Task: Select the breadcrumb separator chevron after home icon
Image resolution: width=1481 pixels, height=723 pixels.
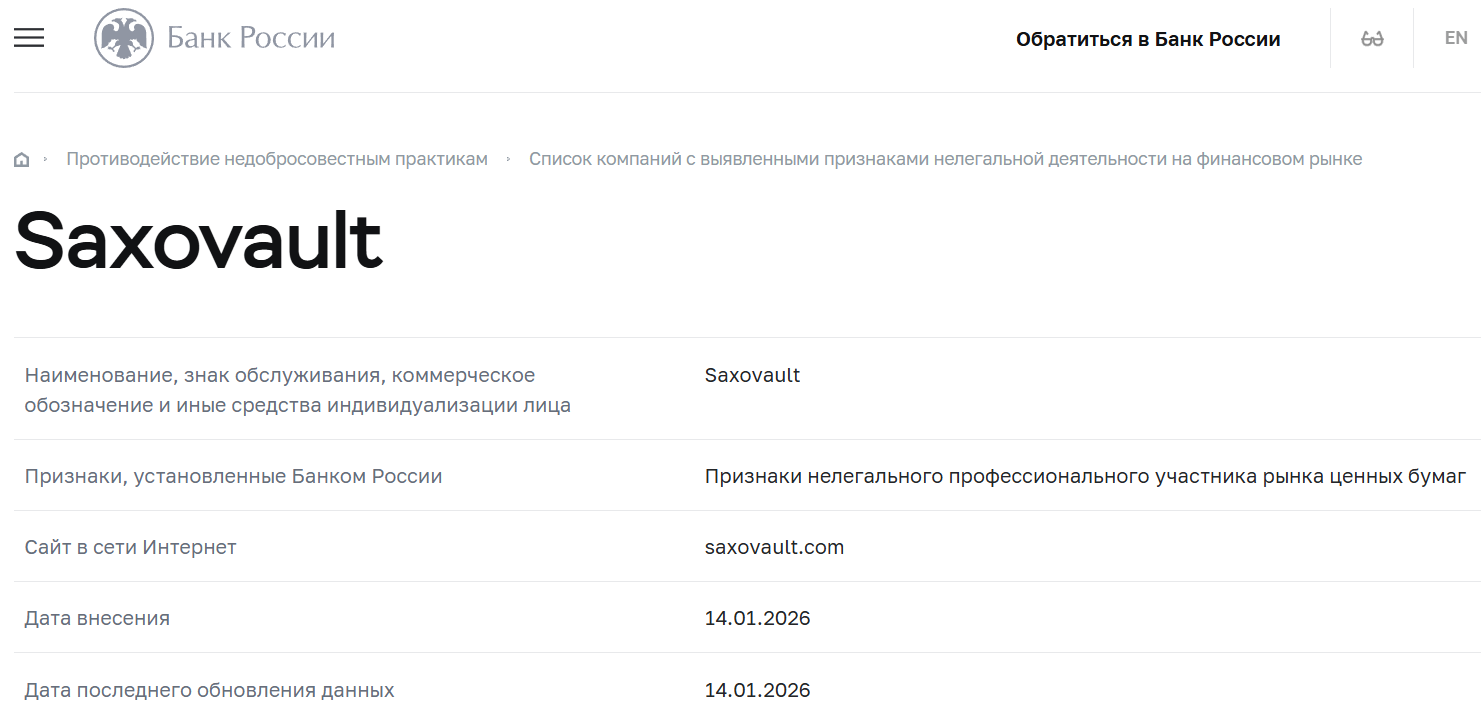Action: point(45,158)
